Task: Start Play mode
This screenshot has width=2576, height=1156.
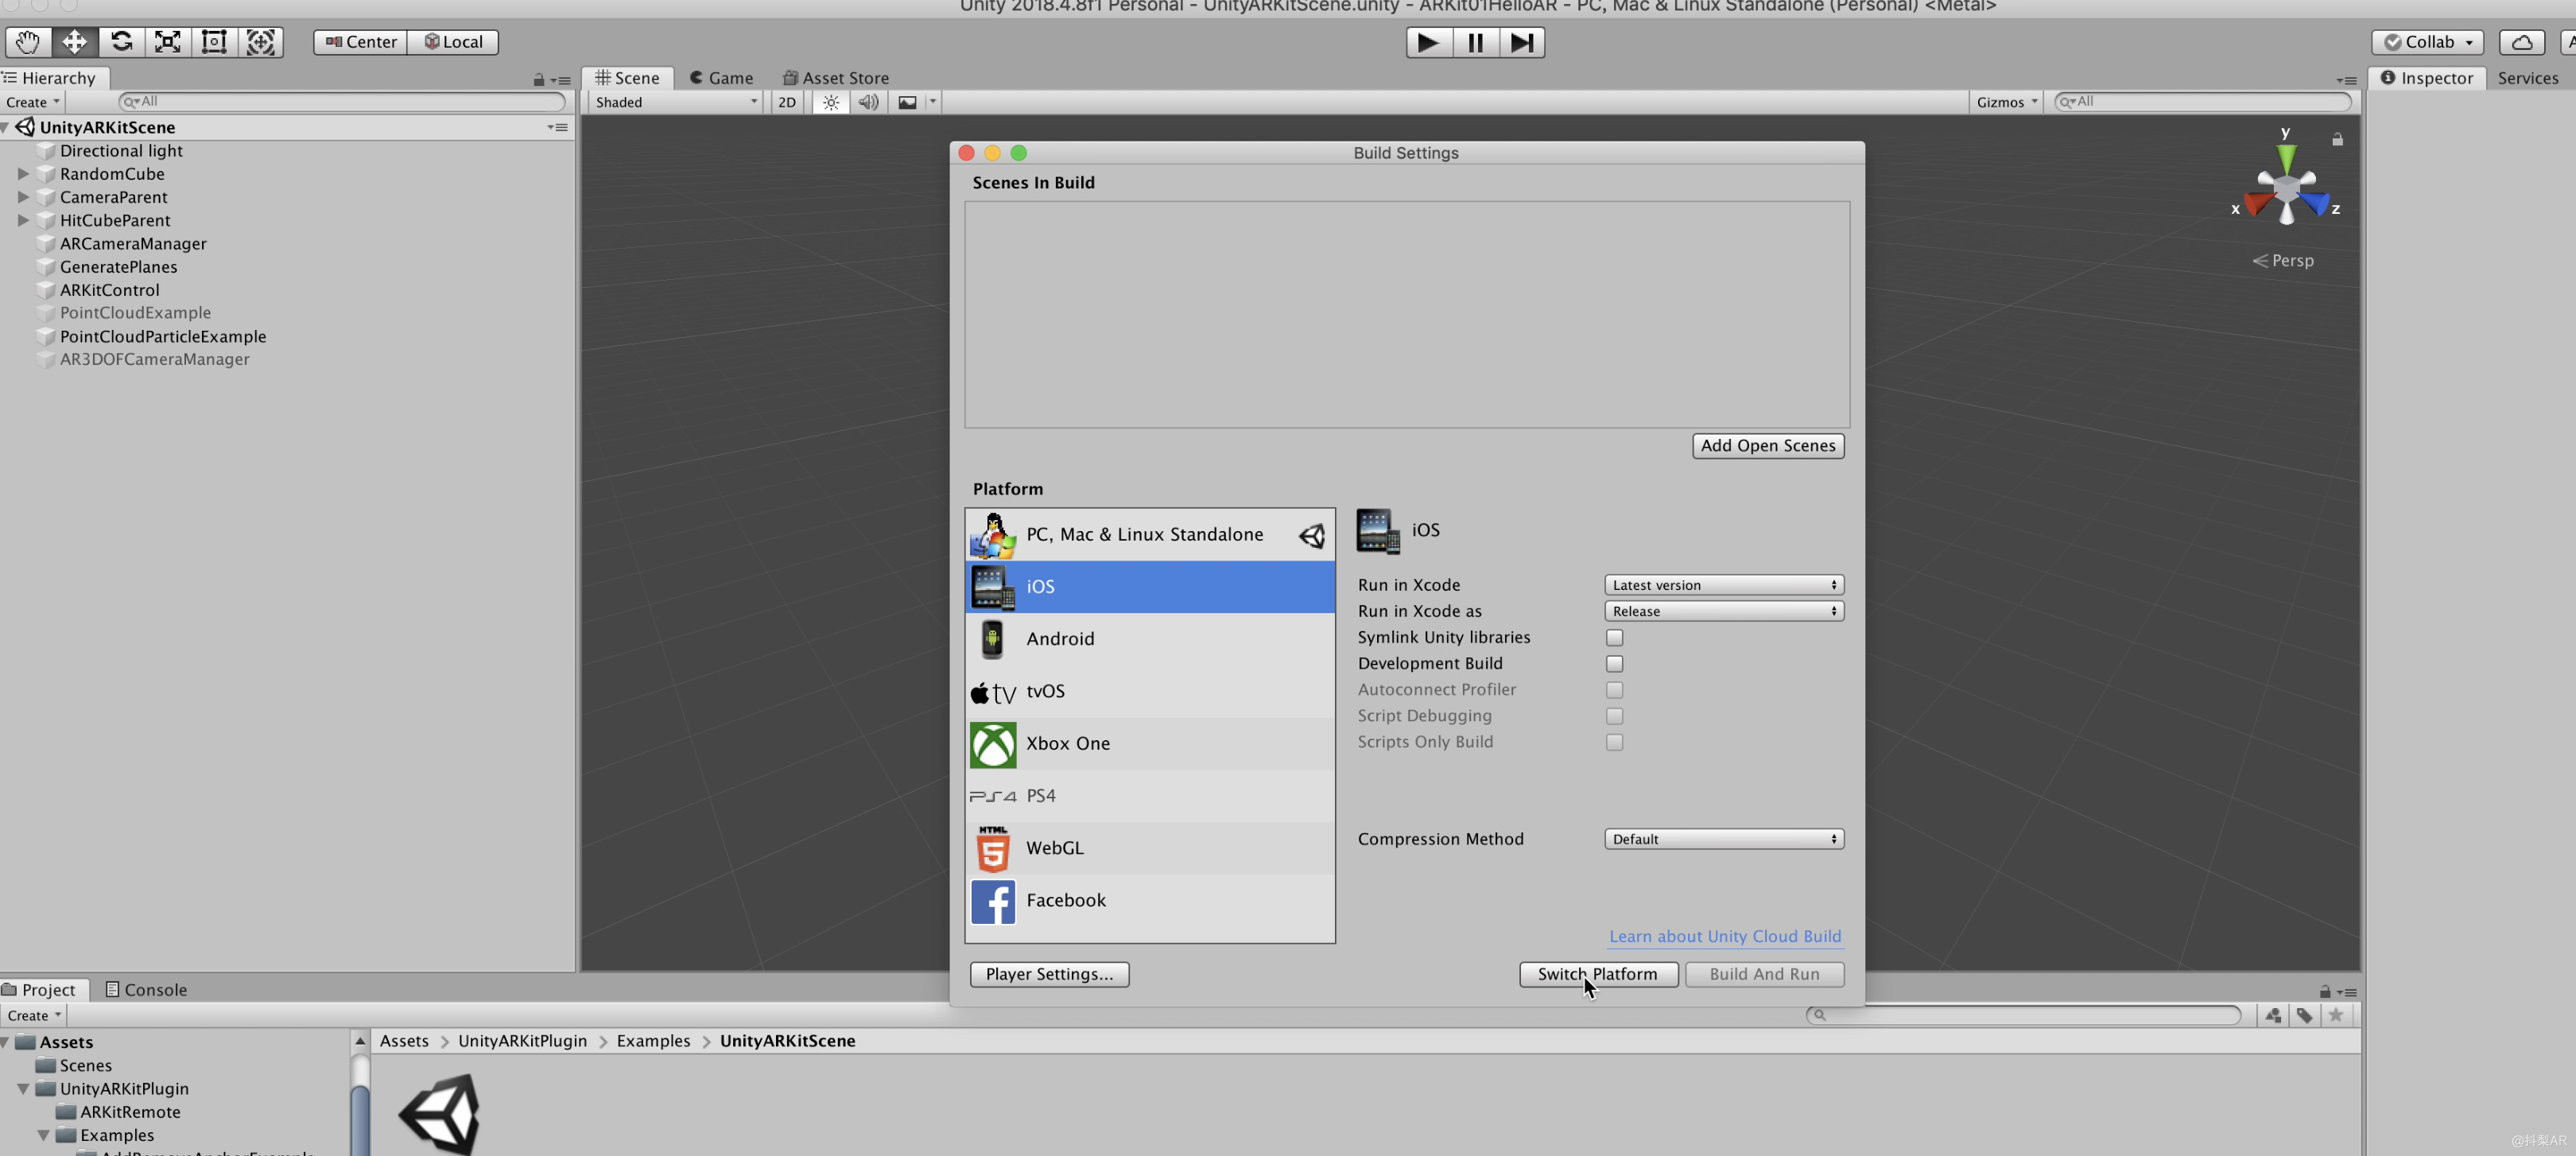Action: click(x=1429, y=42)
